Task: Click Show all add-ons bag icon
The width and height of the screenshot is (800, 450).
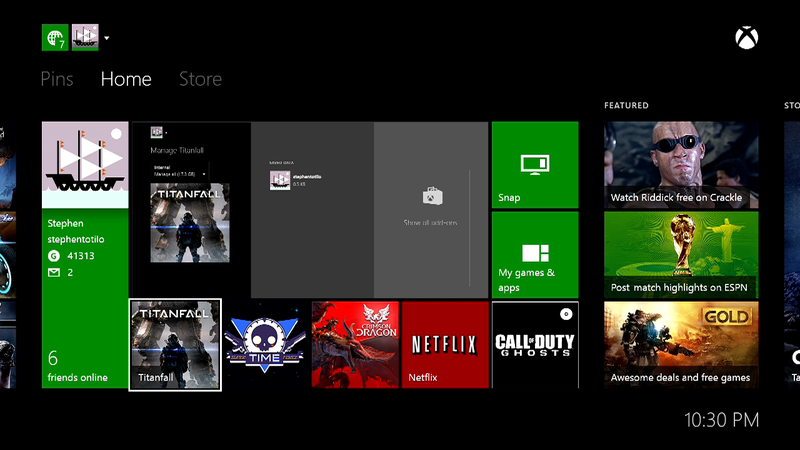Action: point(432,196)
